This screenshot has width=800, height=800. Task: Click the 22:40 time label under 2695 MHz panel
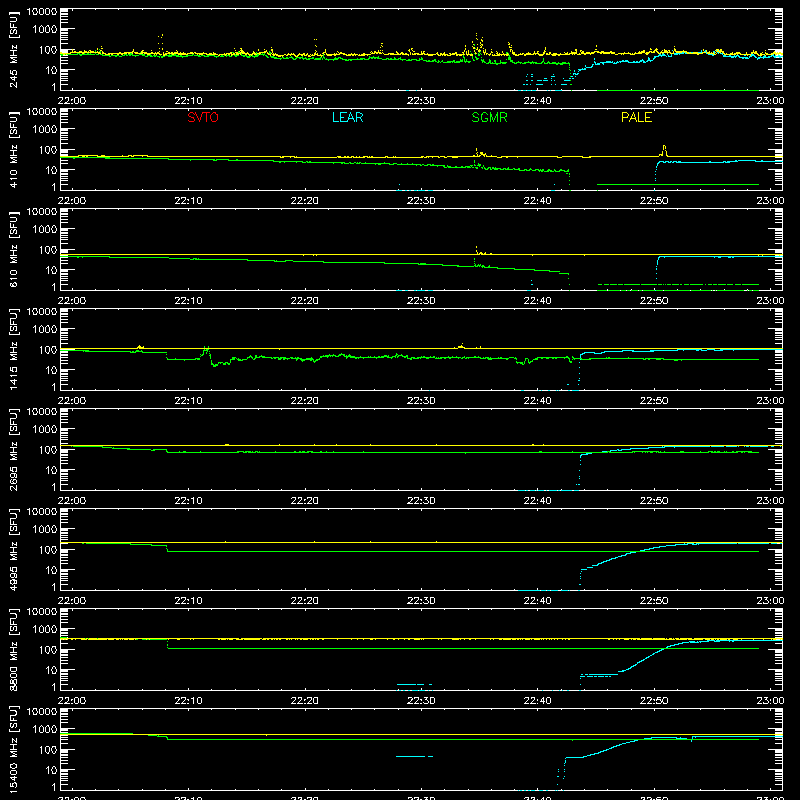[537, 501]
